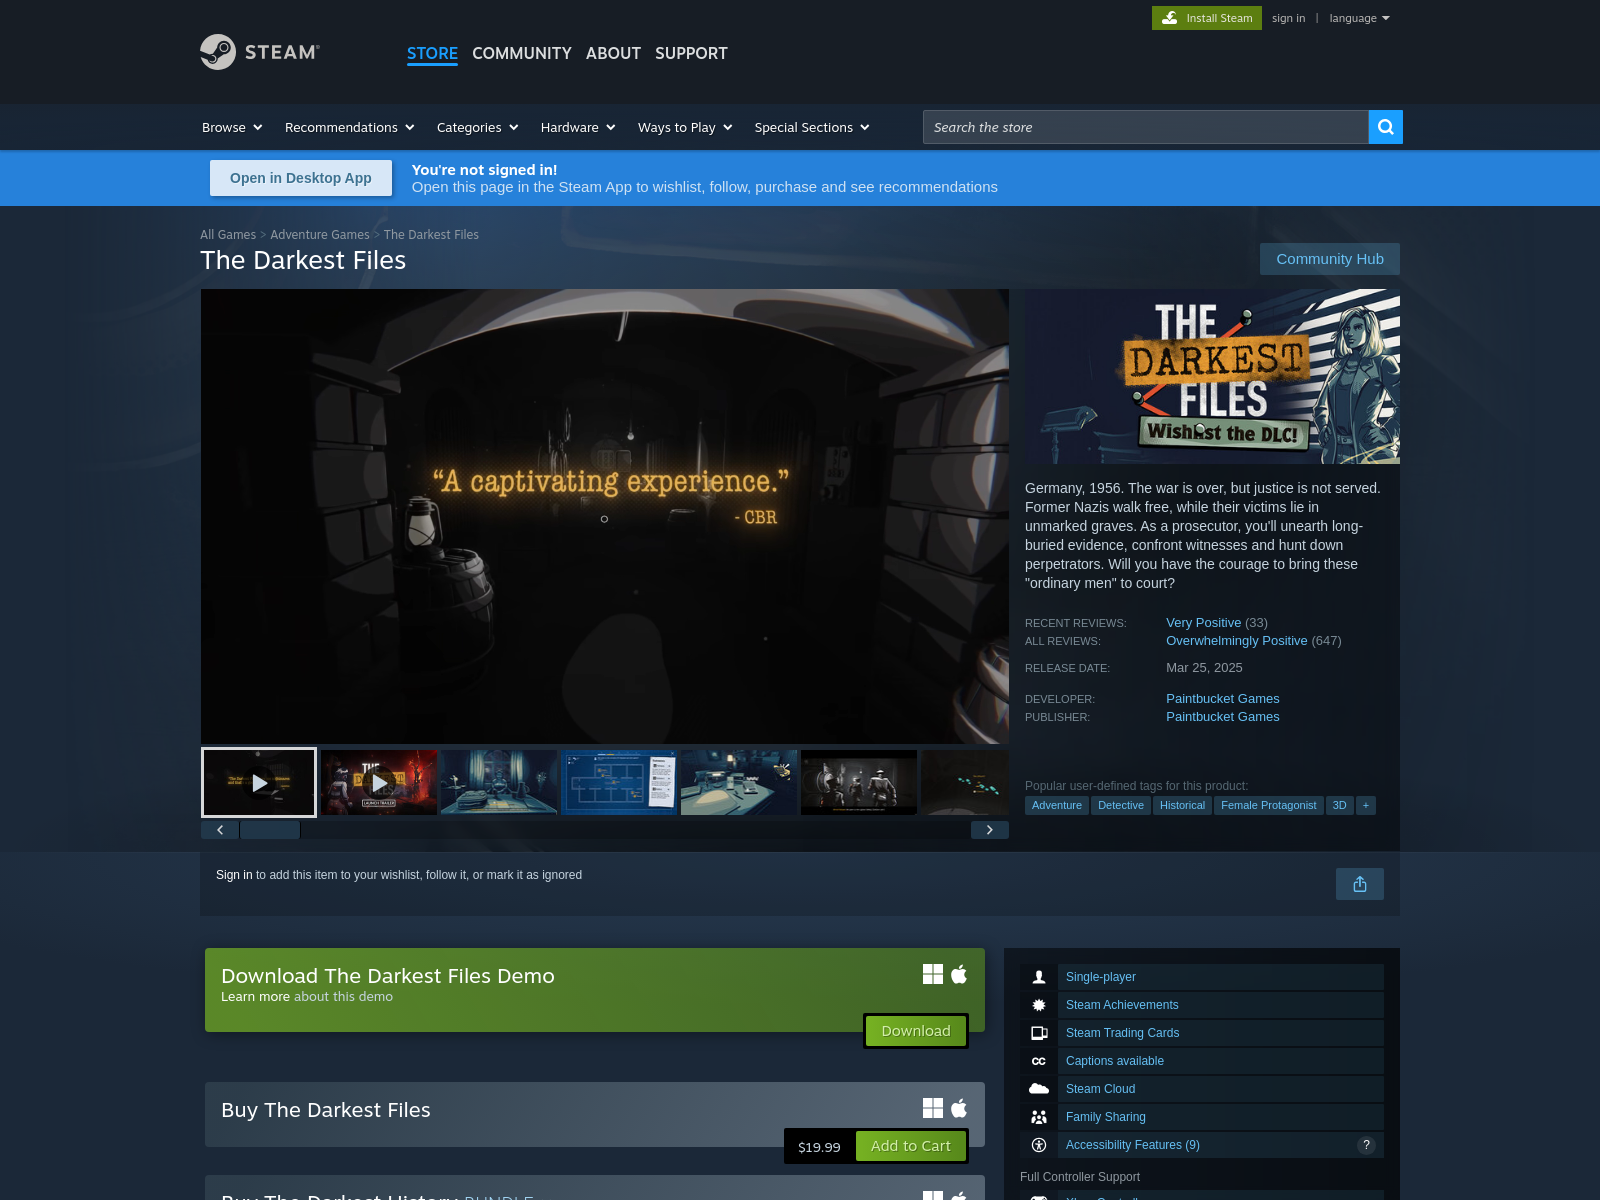The width and height of the screenshot is (1600, 1200).
Task: Click the All Games breadcrumb
Action: click(x=228, y=235)
